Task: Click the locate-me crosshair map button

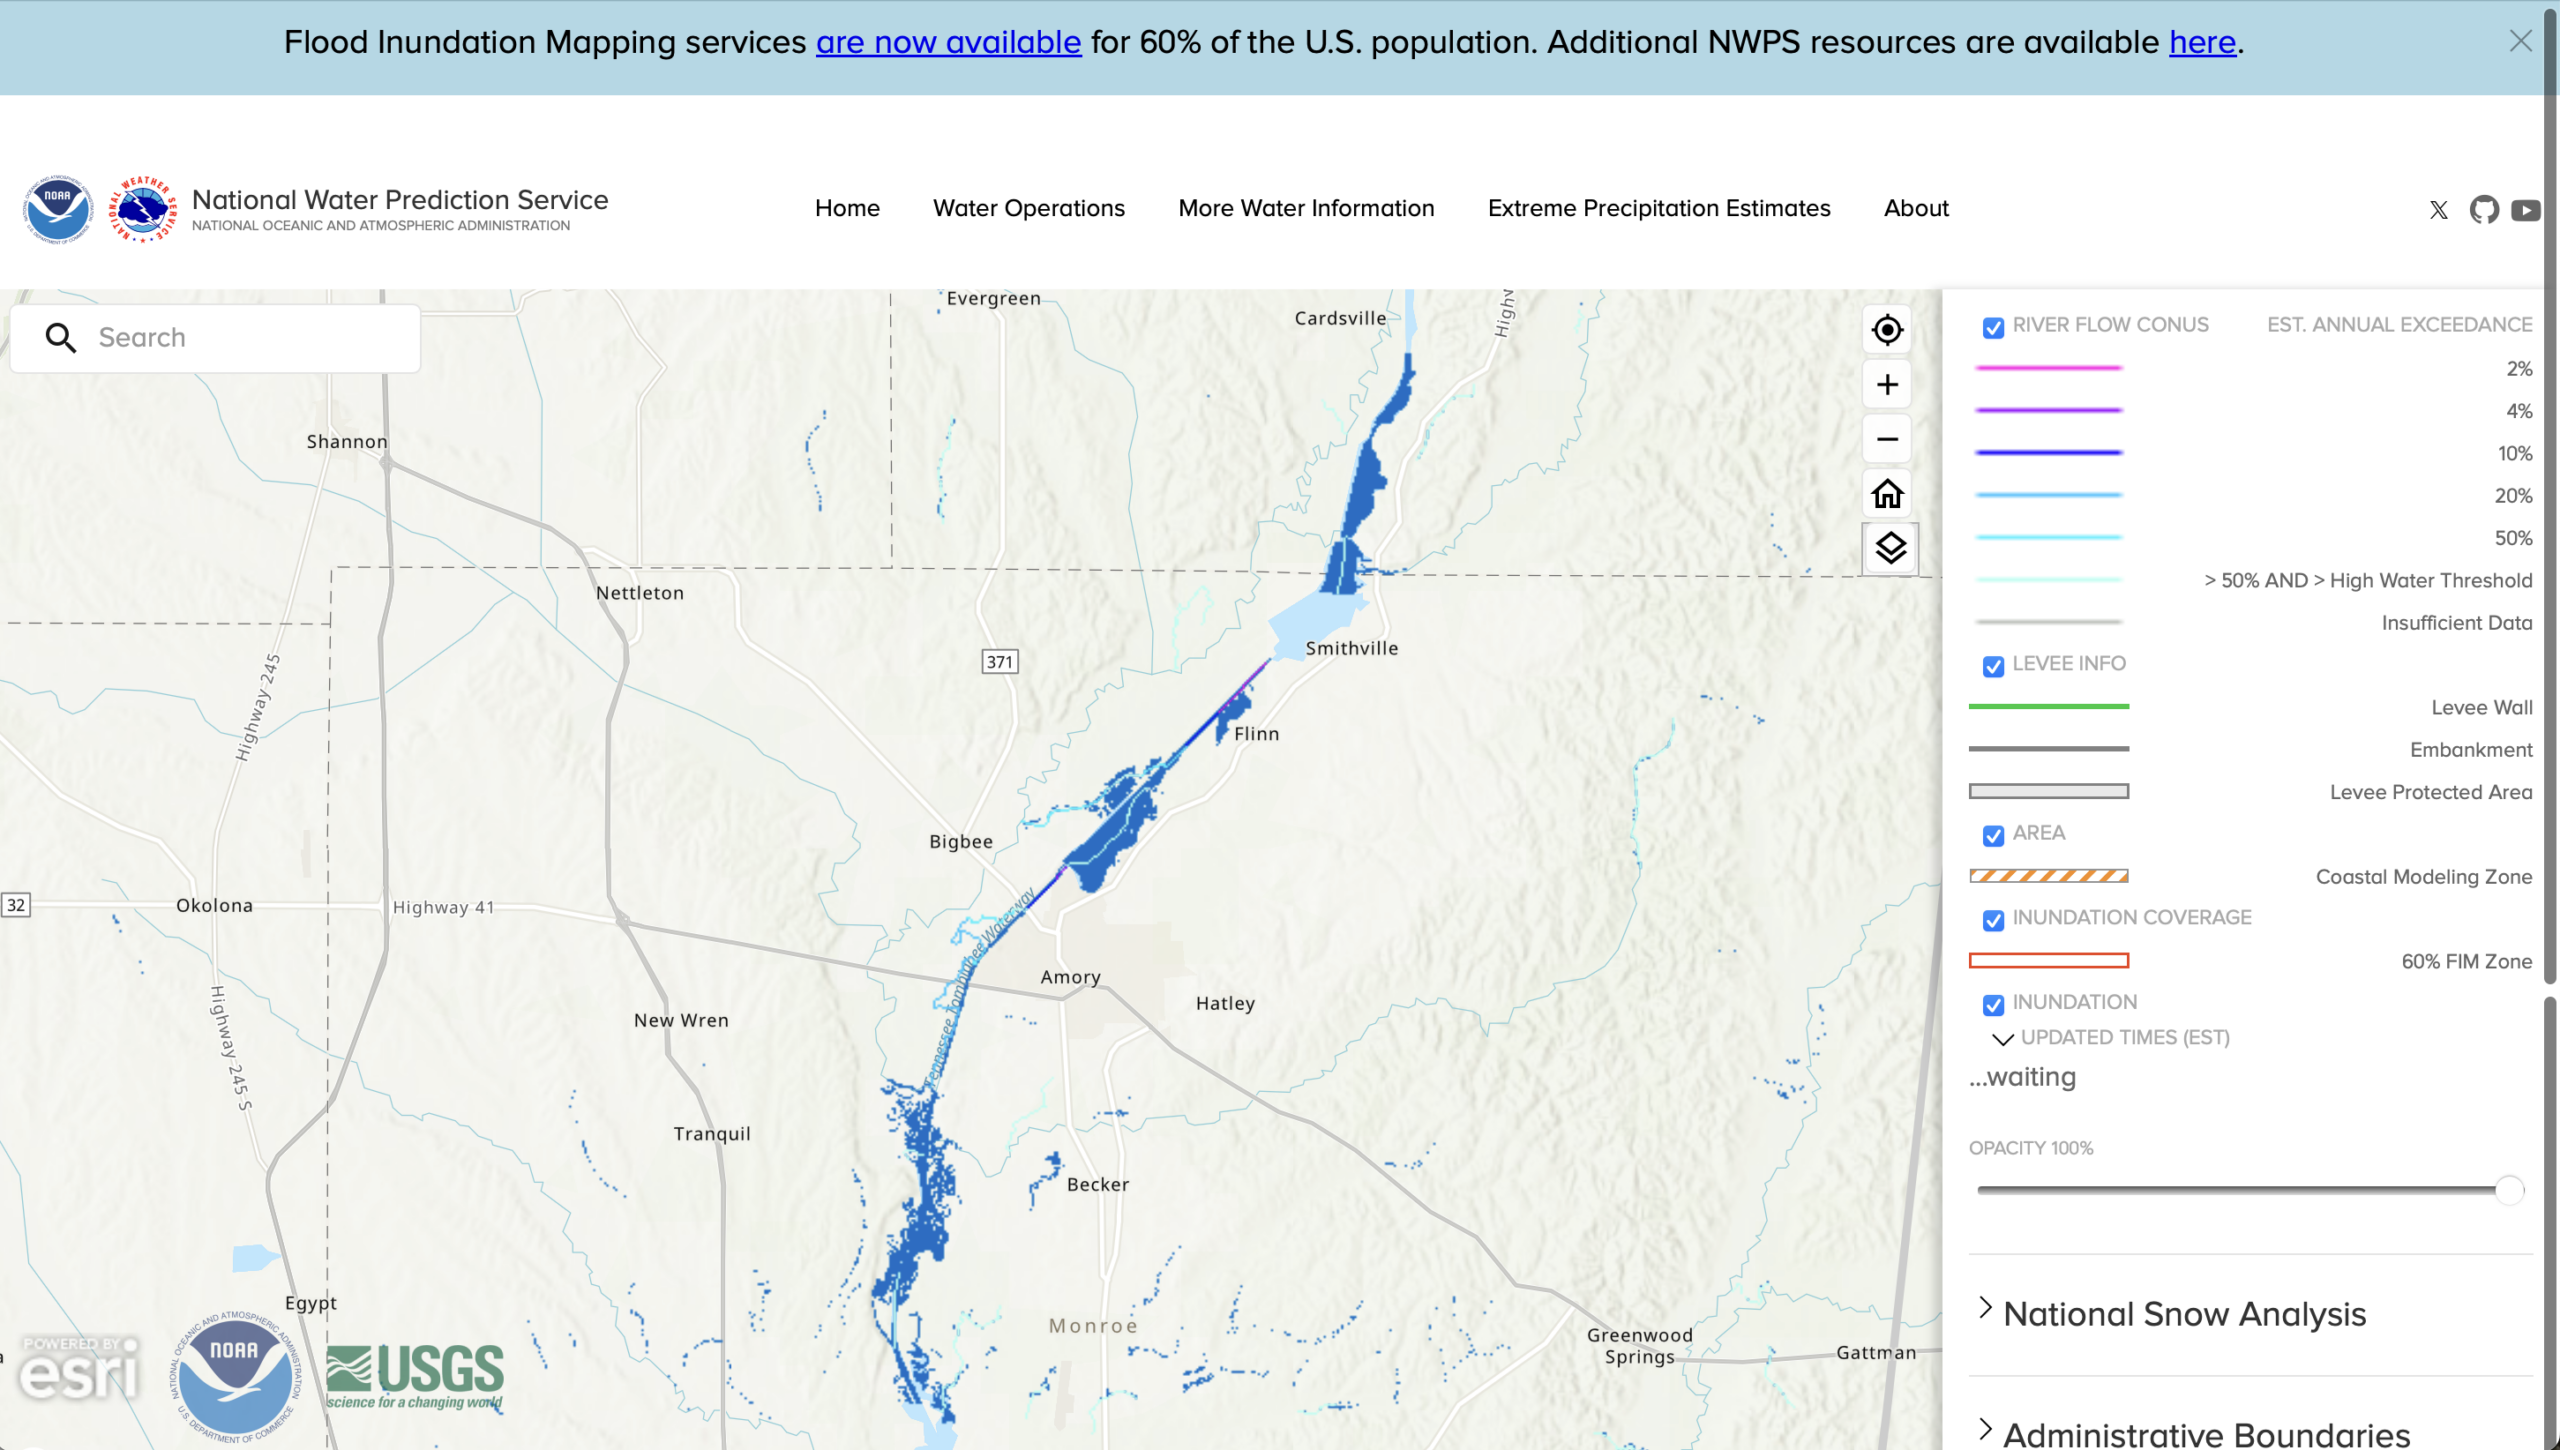Action: [1887, 330]
